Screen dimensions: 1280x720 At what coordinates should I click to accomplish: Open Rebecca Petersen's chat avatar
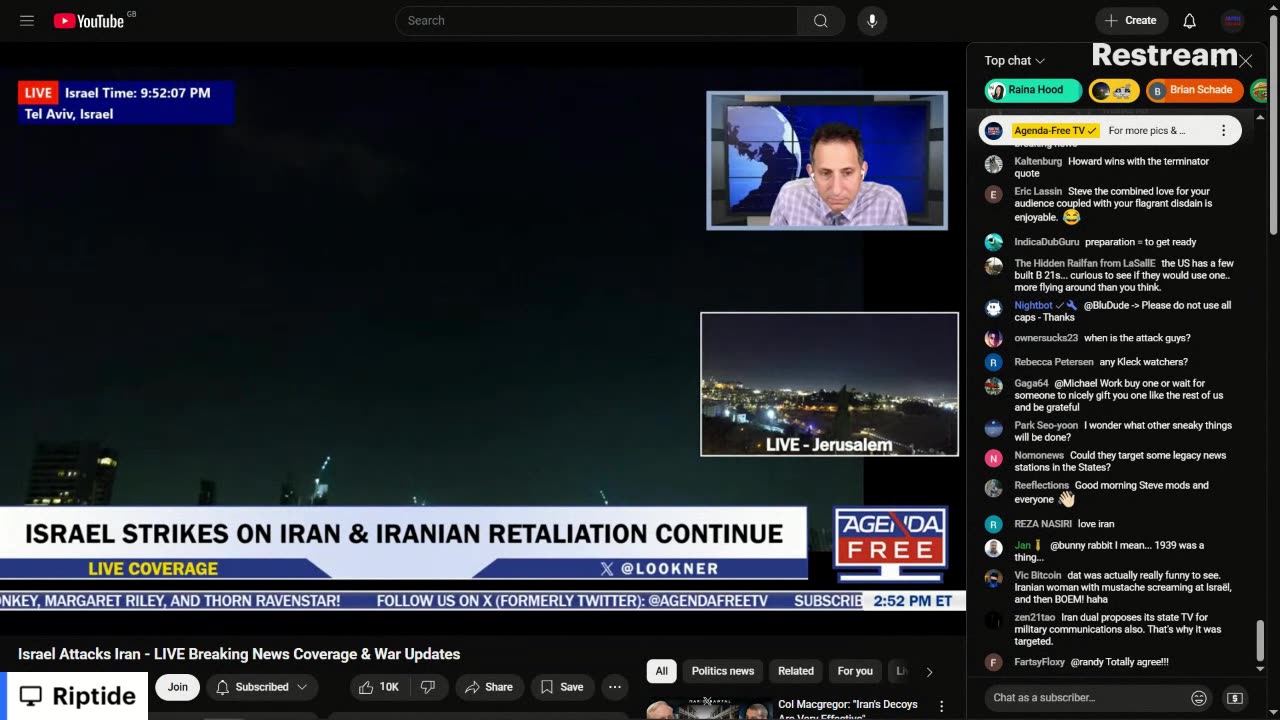(x=993, y=362)
